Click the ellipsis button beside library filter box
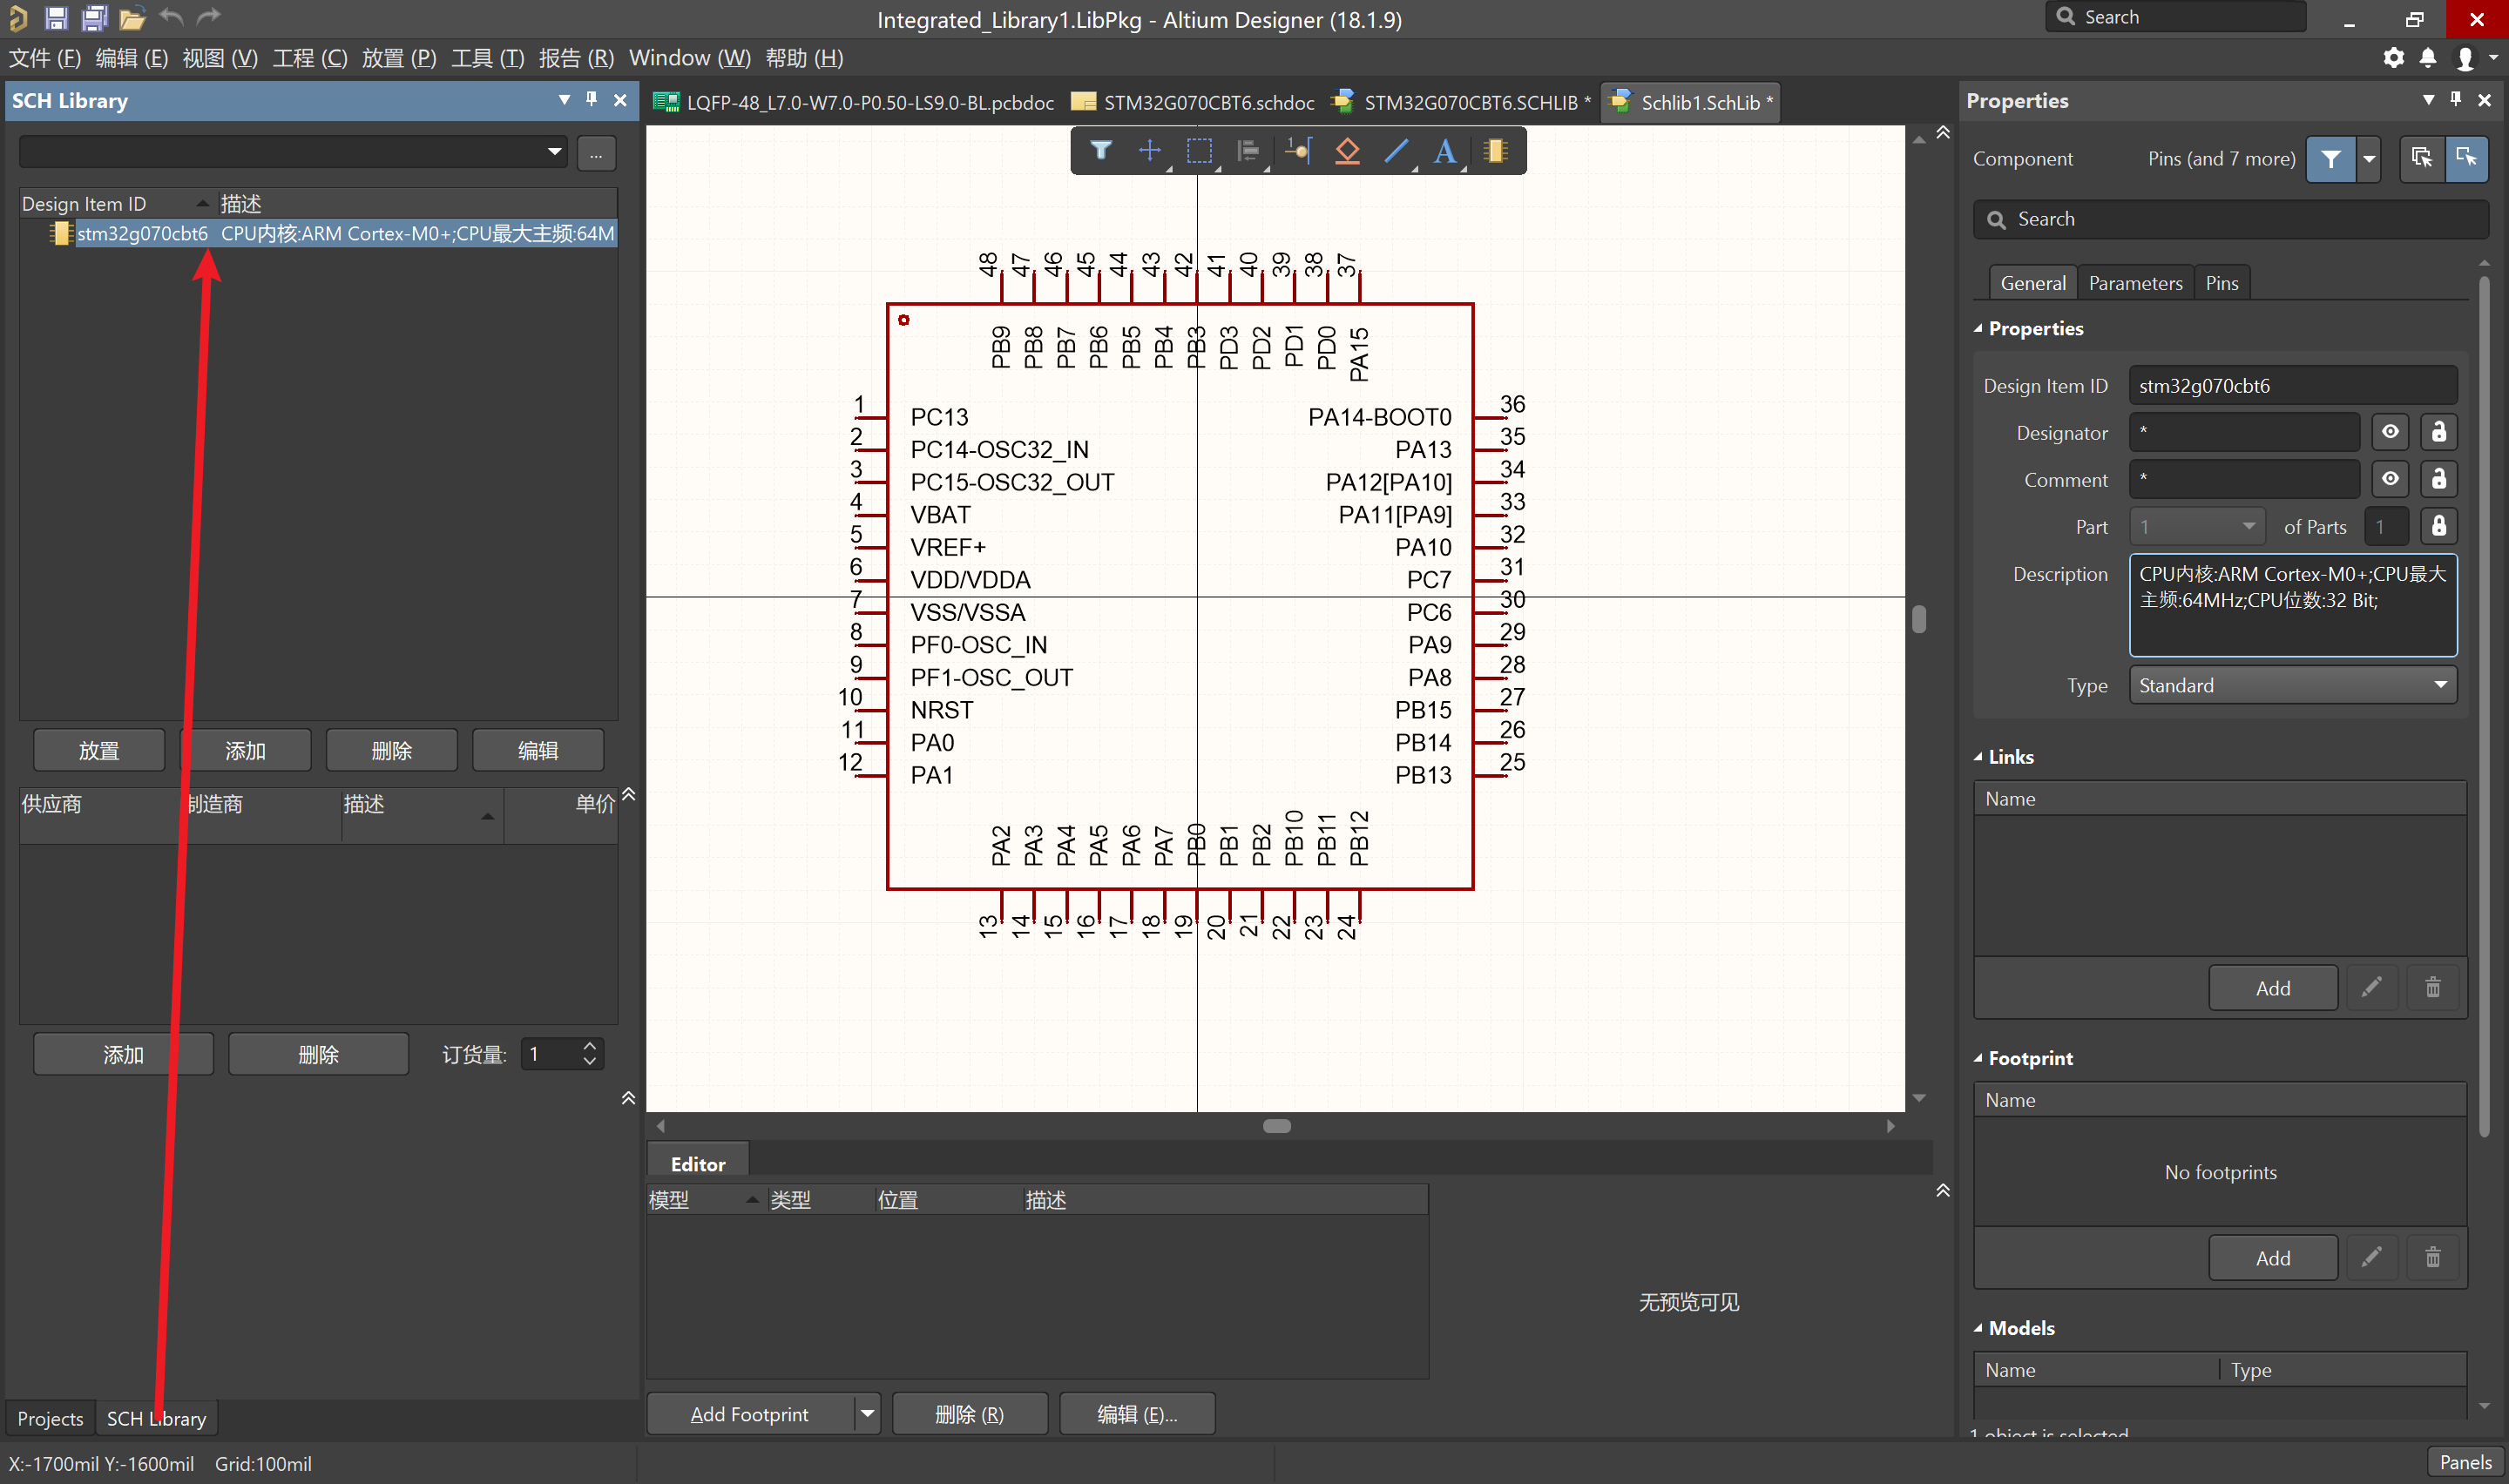Image resolution: width=2509 pixels, height=1484 pixels. [596, 153]
